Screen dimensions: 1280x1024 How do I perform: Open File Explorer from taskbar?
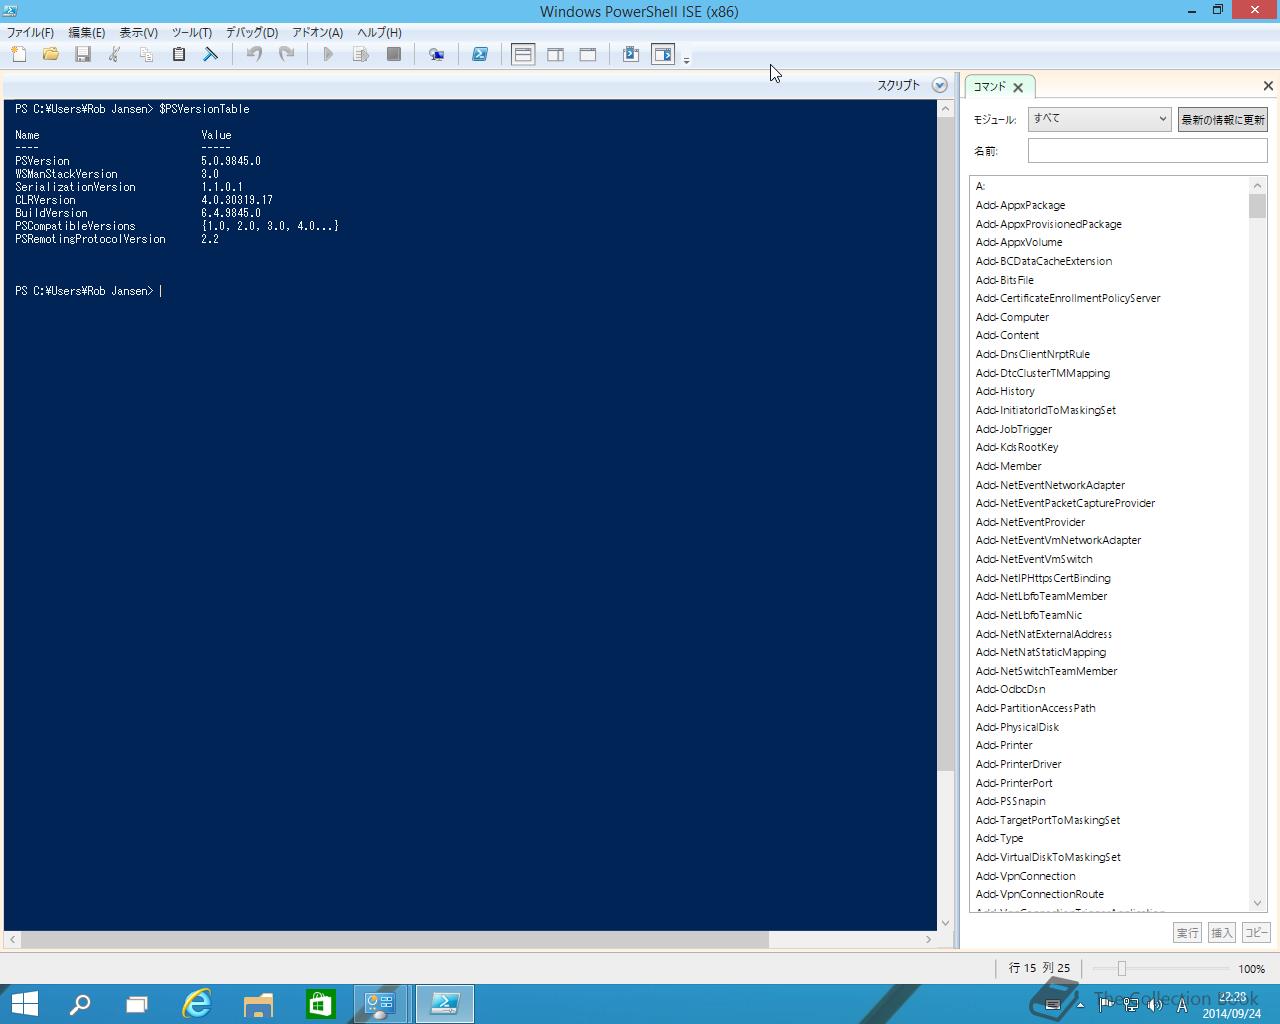point(258,1004)
